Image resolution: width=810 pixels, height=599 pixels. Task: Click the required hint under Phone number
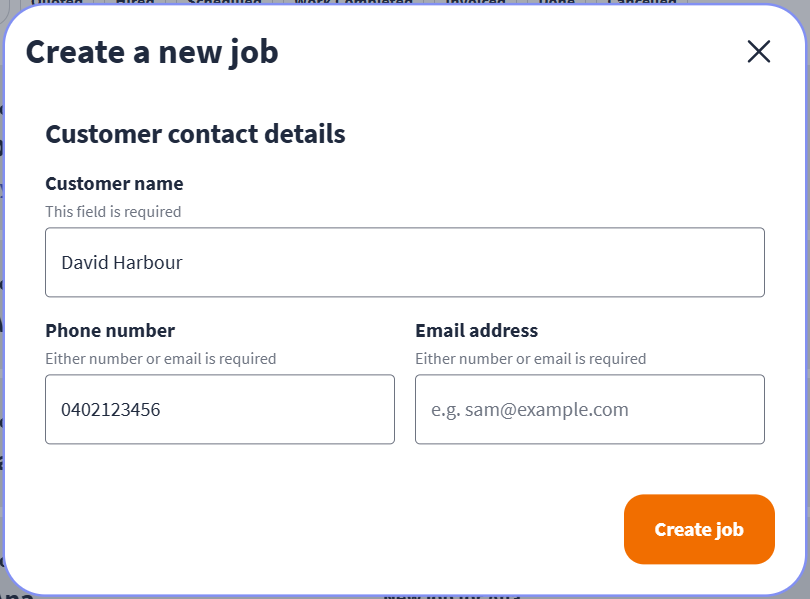point(160,358)
